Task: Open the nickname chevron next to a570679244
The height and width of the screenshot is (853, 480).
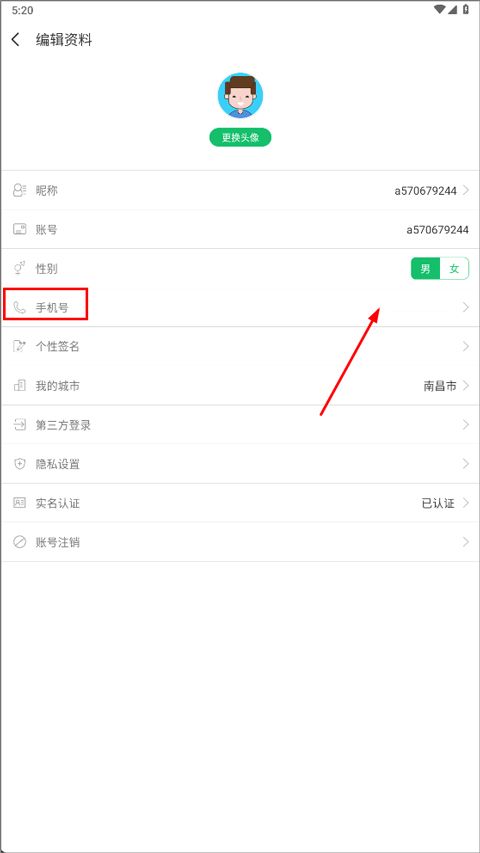Action: click(x=466, y=190)
